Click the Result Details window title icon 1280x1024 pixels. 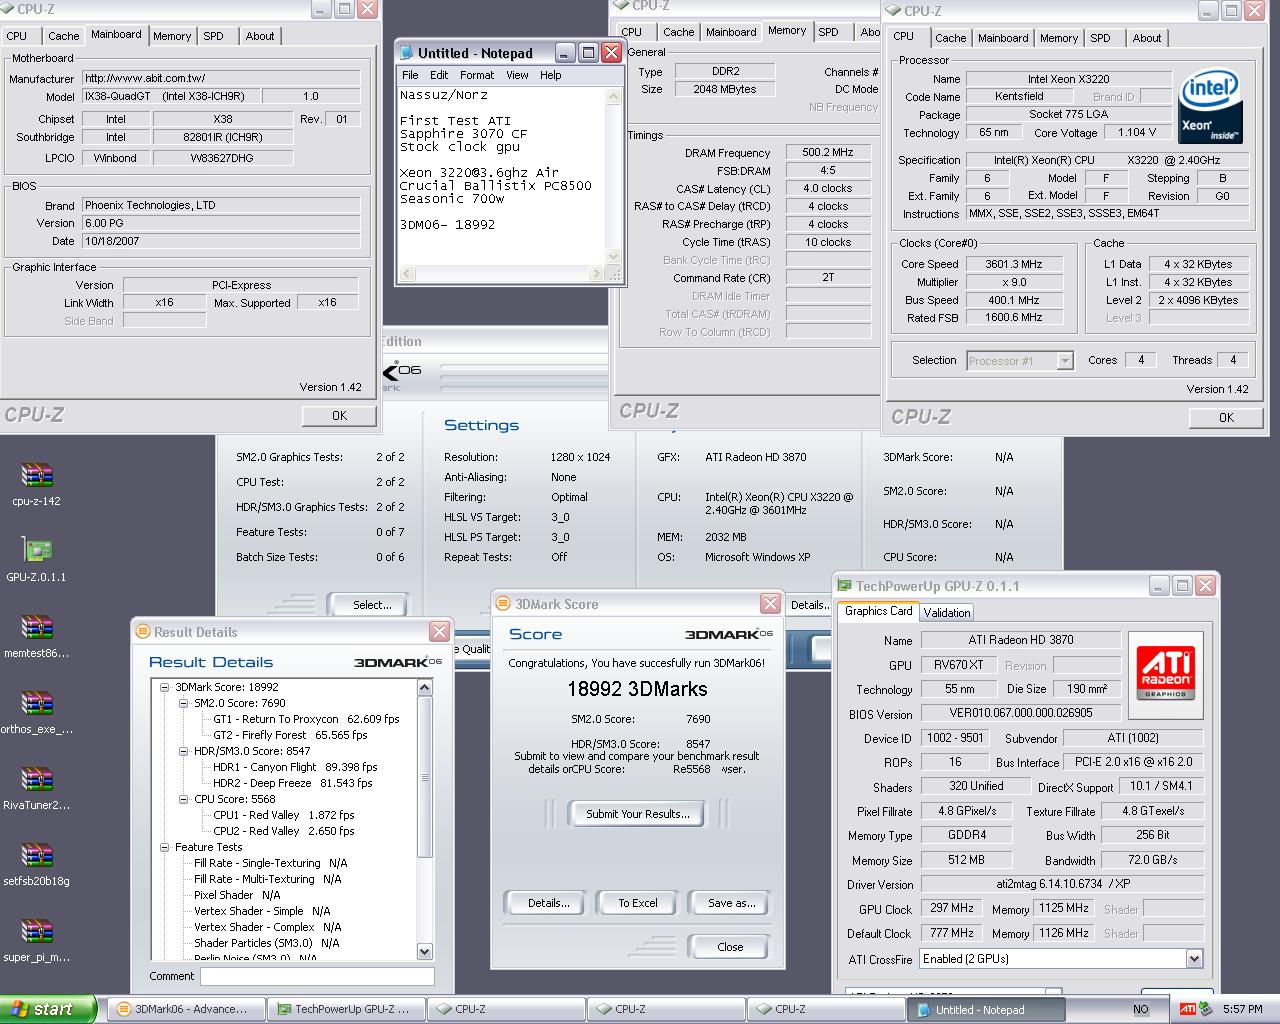[143, 632]
